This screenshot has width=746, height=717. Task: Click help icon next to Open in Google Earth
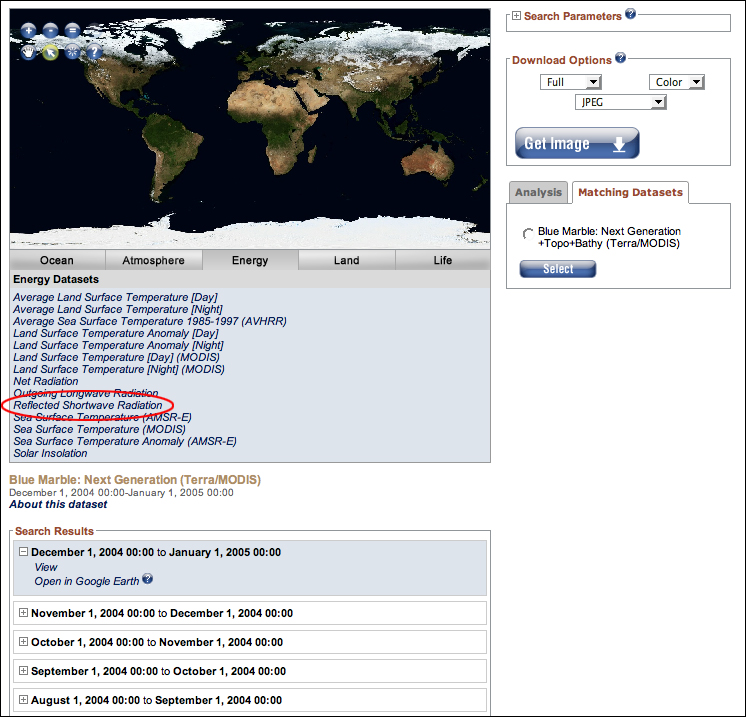[x=148, y=579]
